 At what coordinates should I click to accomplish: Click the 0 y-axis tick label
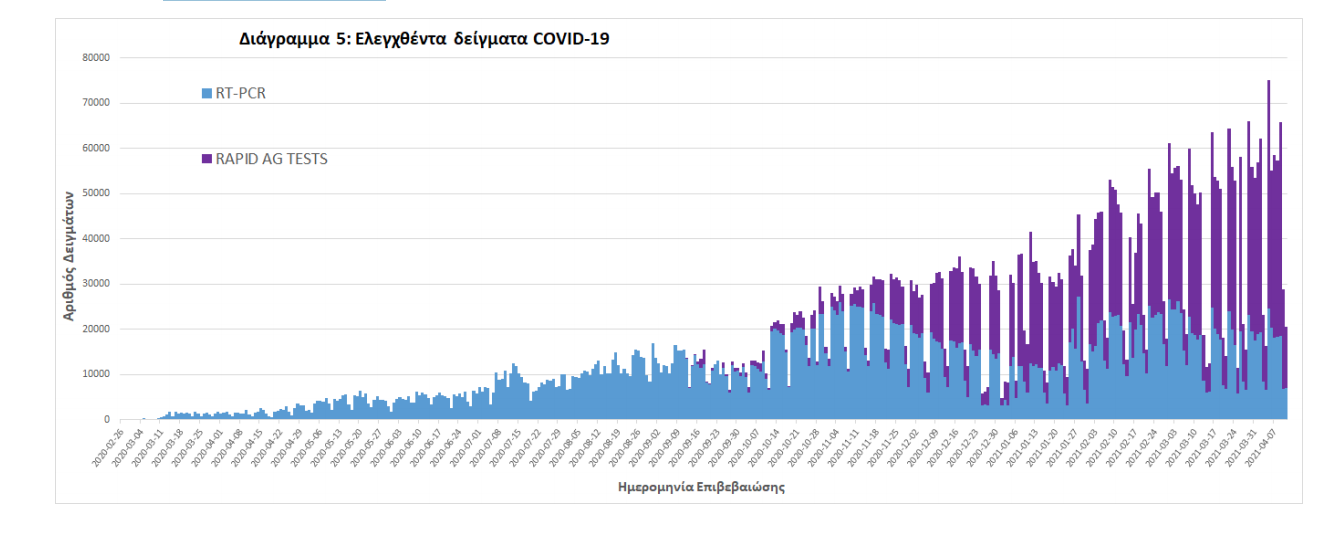pyautogui.click(x=106, y=420)
